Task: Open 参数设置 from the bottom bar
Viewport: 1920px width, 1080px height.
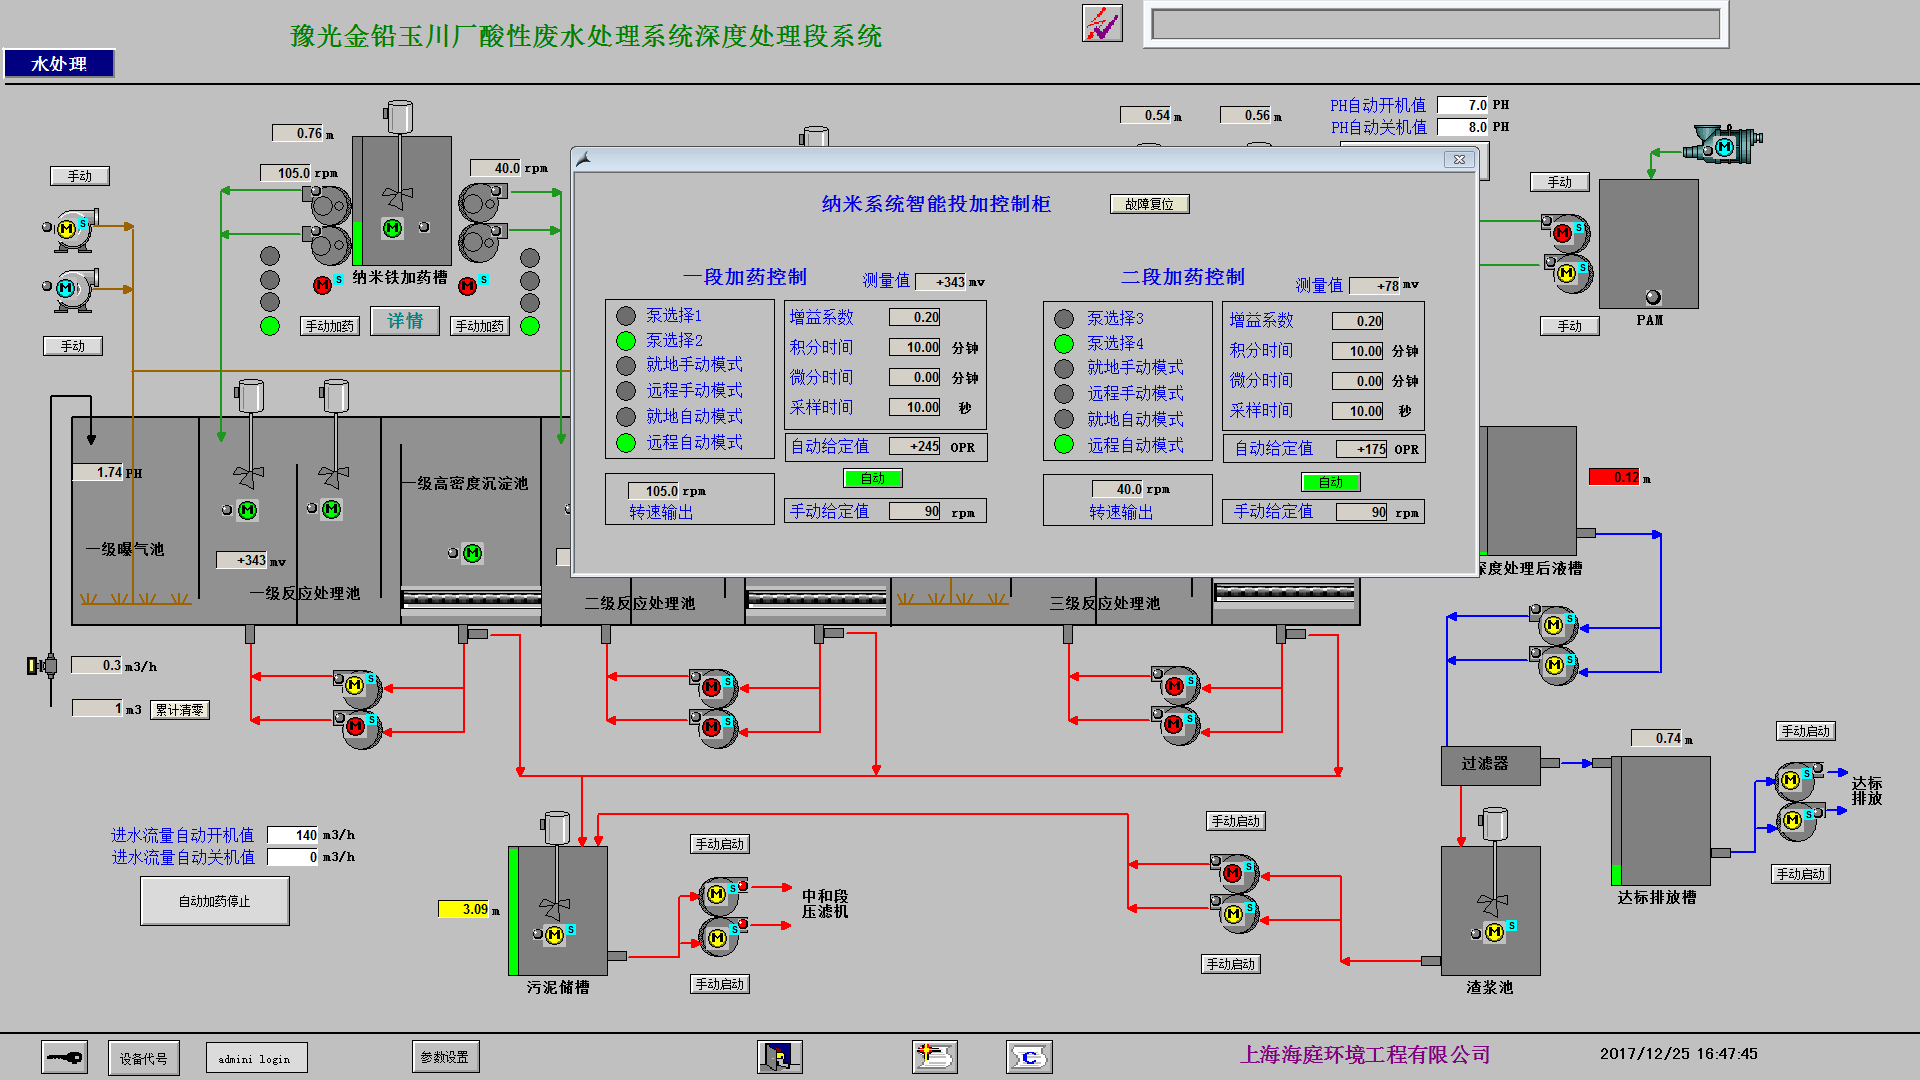Action: click(445, 1057)
